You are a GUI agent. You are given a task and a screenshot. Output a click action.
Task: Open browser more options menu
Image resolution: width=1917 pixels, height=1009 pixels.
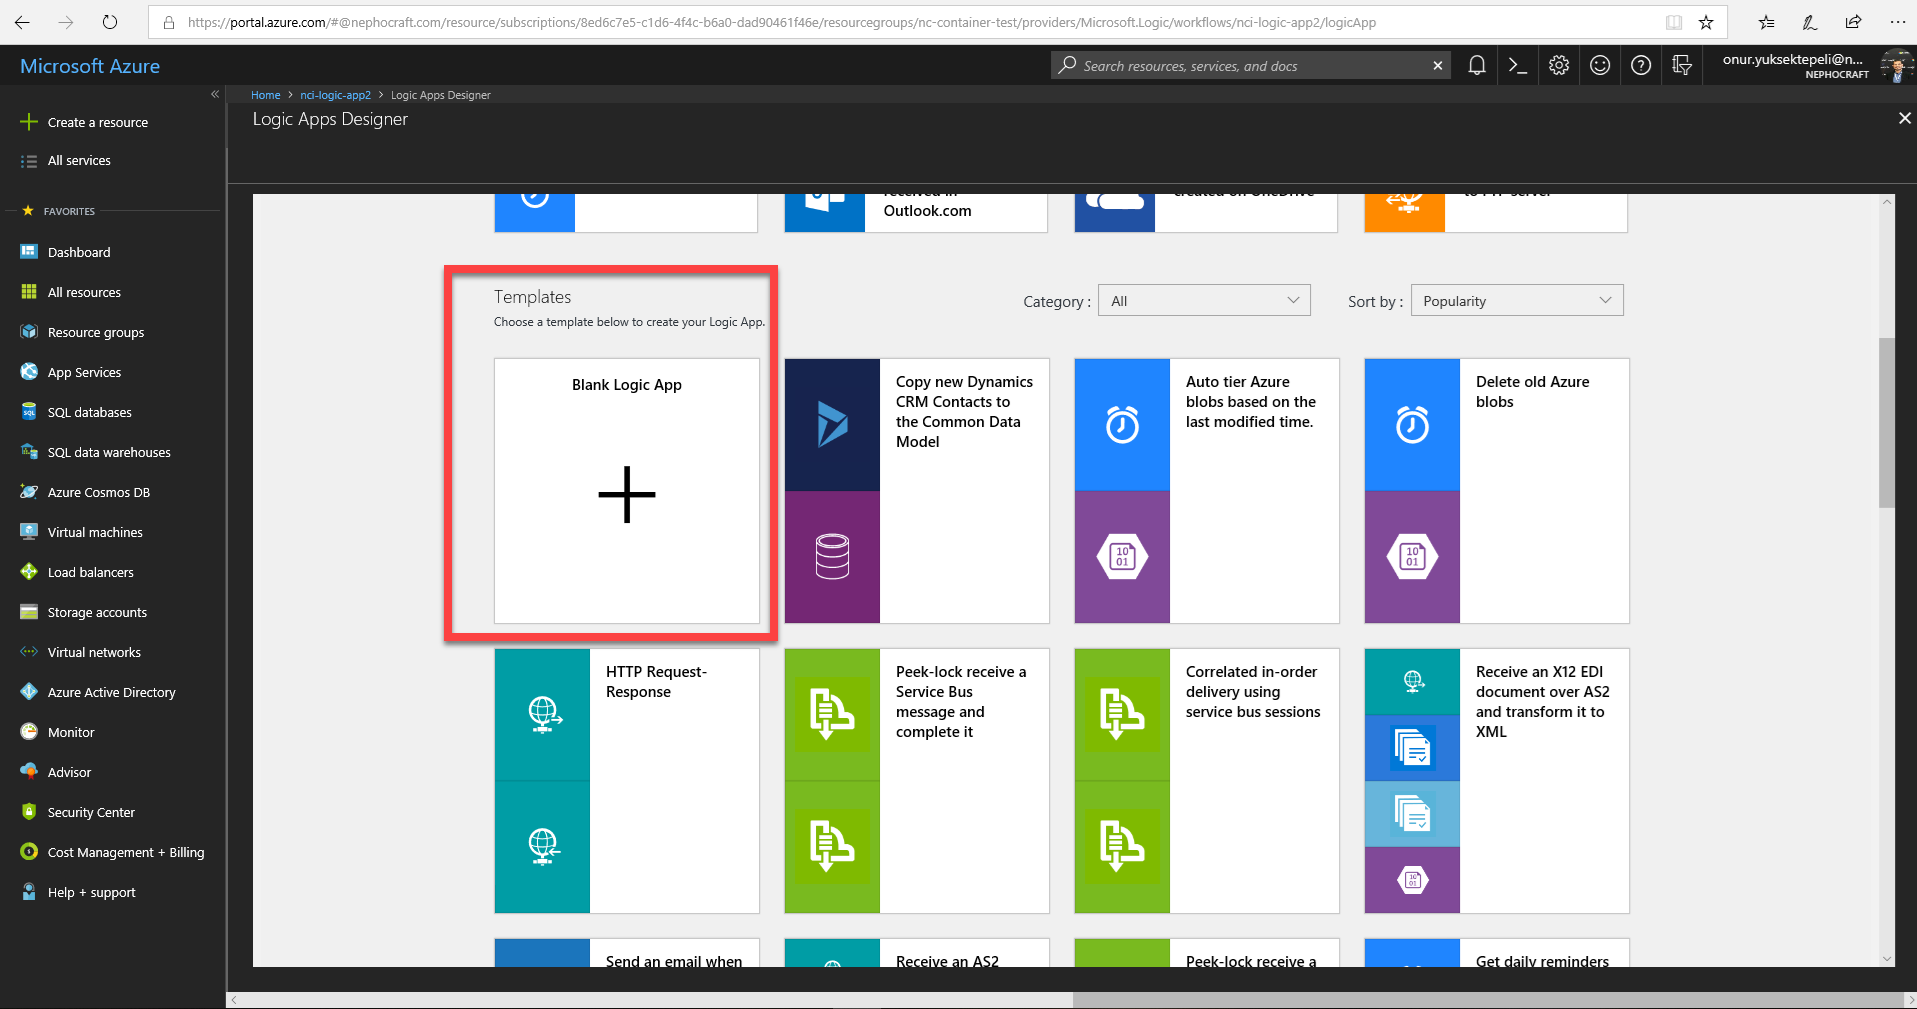[1897, 22]
